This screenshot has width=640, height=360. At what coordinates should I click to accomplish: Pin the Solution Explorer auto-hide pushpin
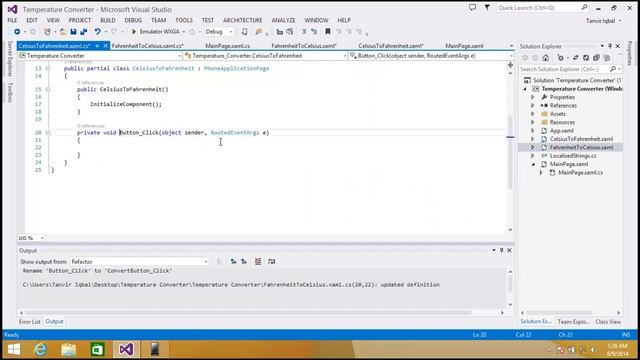tap(610, 46)
